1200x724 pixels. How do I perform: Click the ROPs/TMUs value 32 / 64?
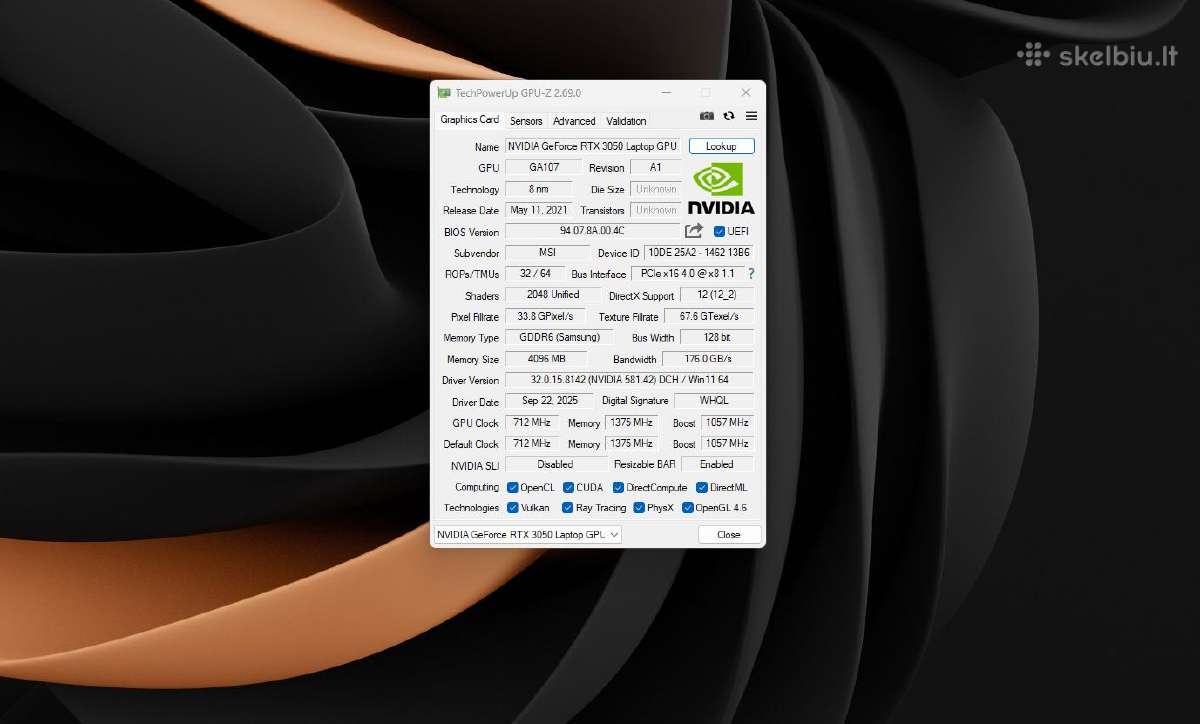(536, 274)
